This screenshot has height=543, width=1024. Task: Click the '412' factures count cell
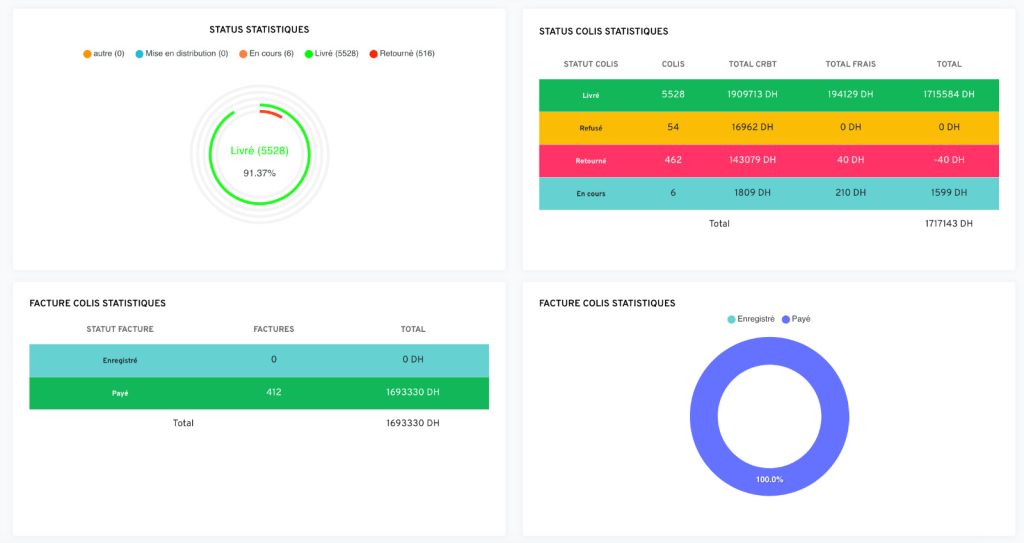[x=274, y=392]
